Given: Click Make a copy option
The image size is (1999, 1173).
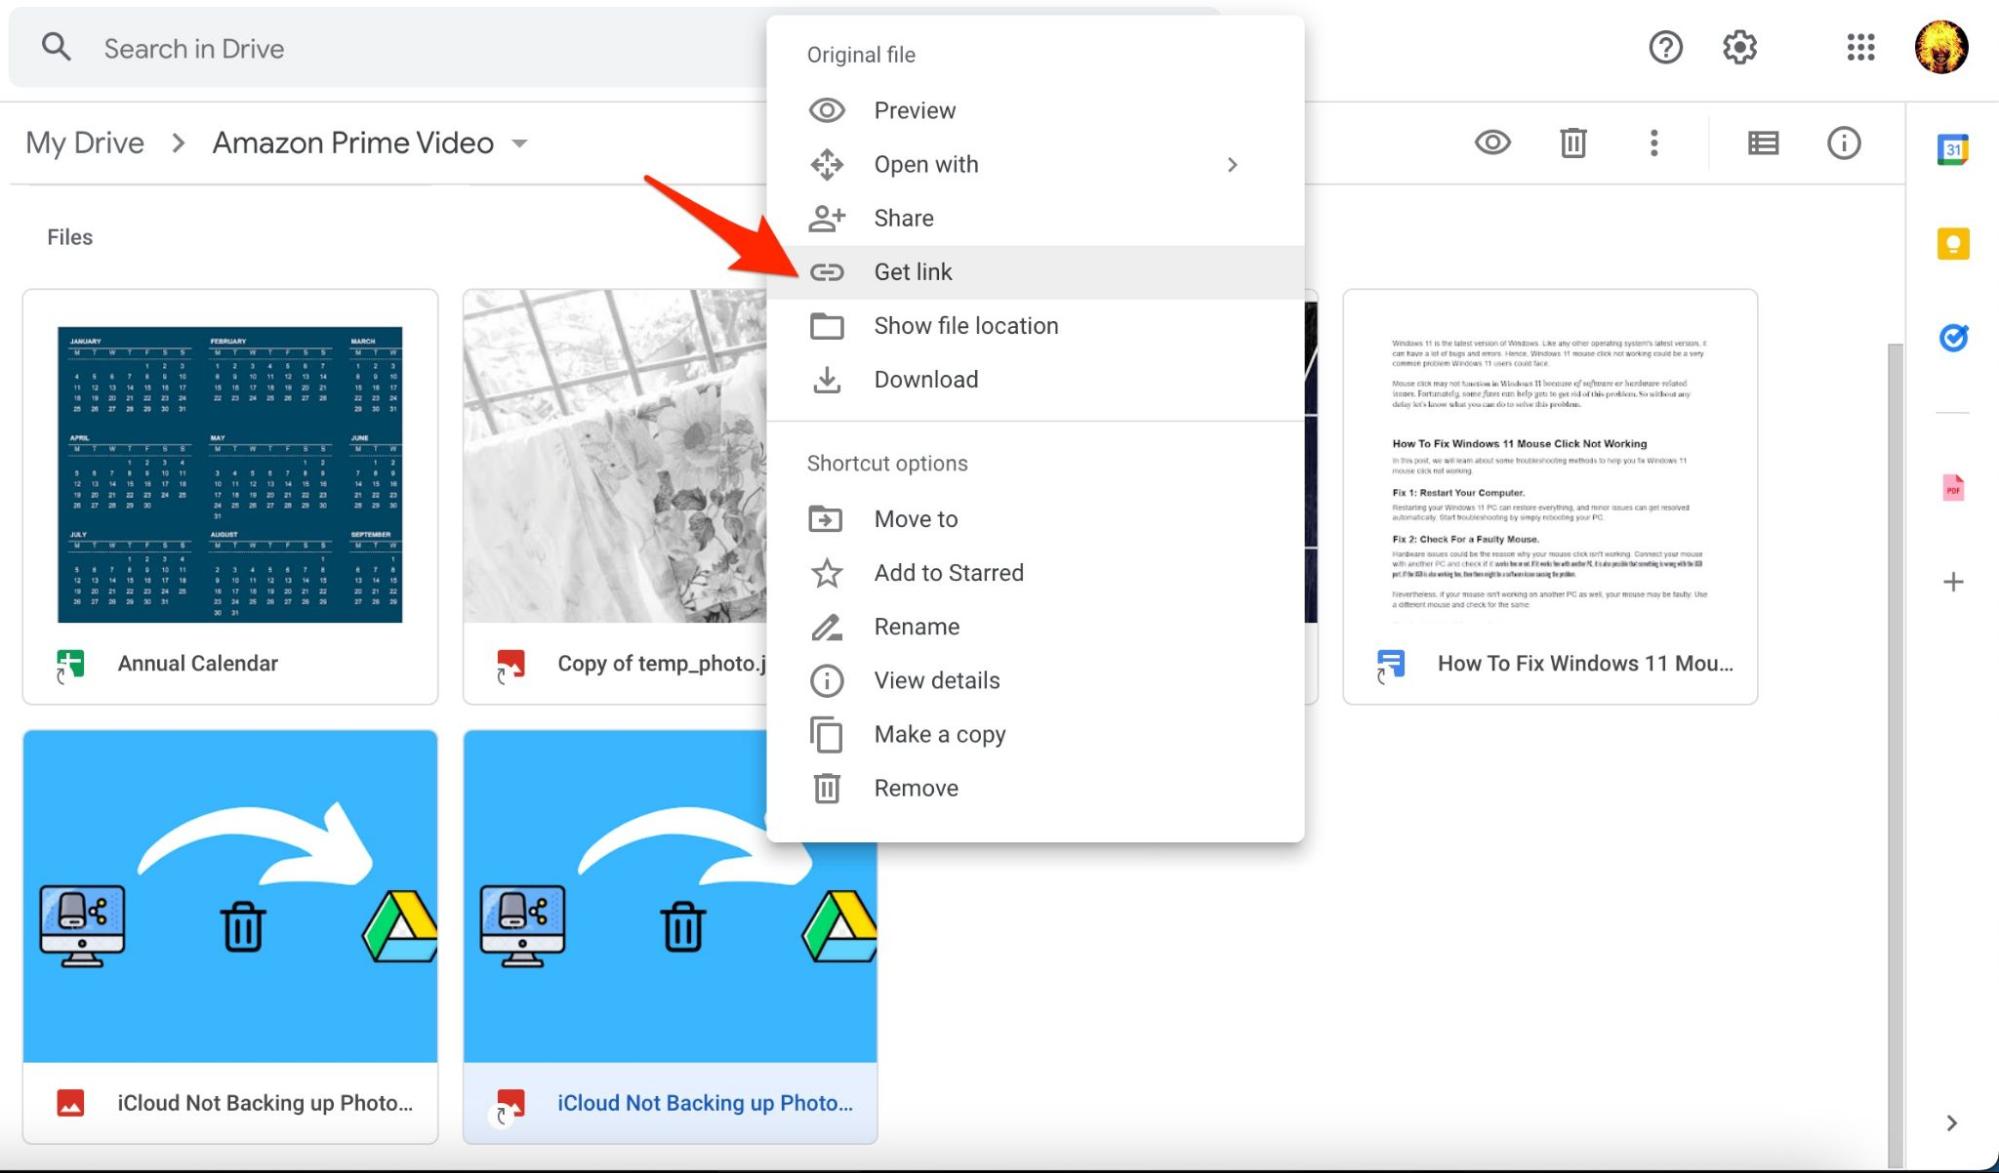Looking at the screenshot, I should tap(939, 735).
